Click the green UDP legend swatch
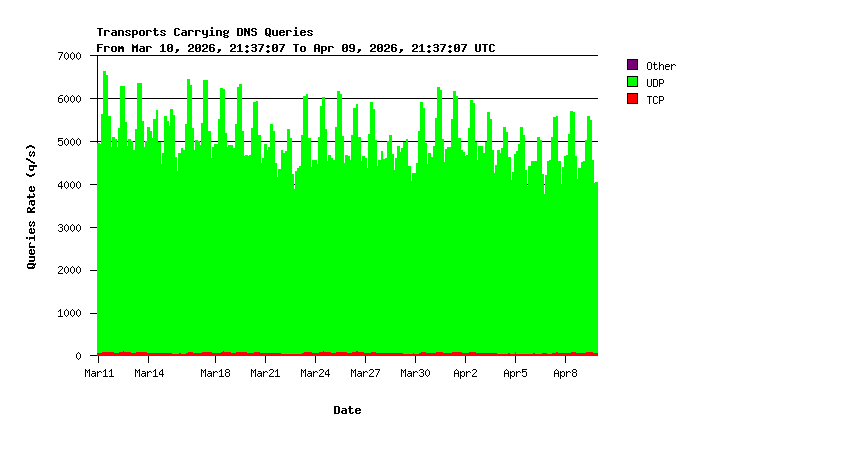This screenshot has height=450, width=850. (632, 82)
